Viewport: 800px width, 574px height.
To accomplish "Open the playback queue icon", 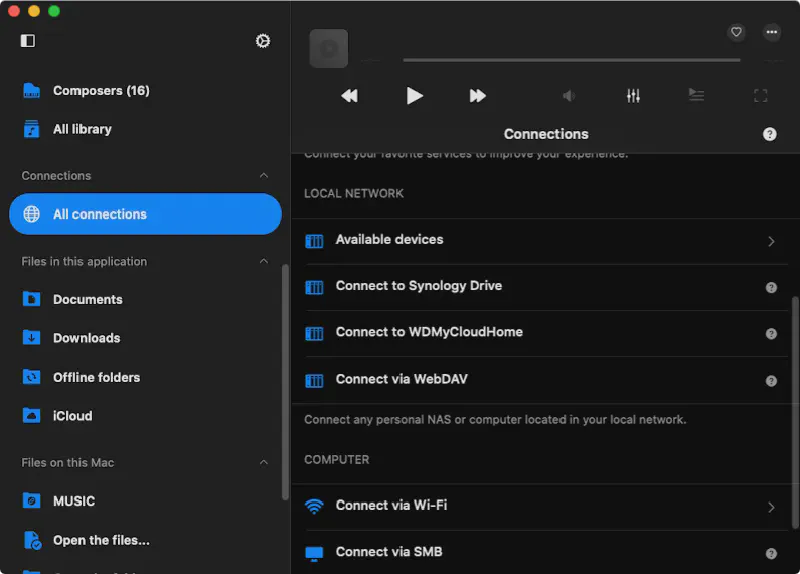I will [x=696, y=96].
